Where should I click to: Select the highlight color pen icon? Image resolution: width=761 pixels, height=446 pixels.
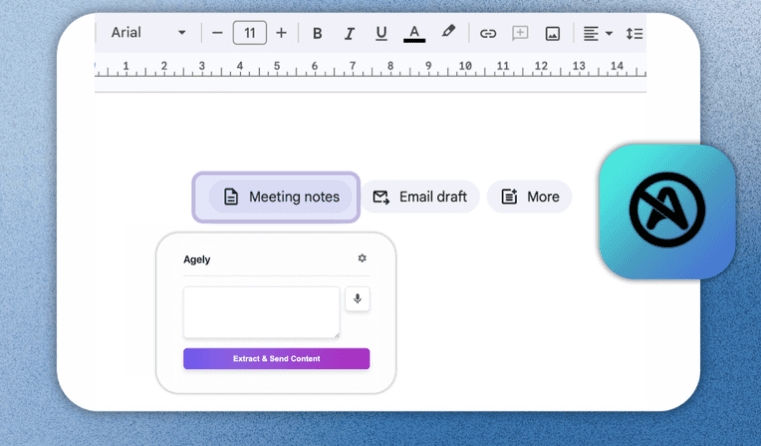pos(448,32)
